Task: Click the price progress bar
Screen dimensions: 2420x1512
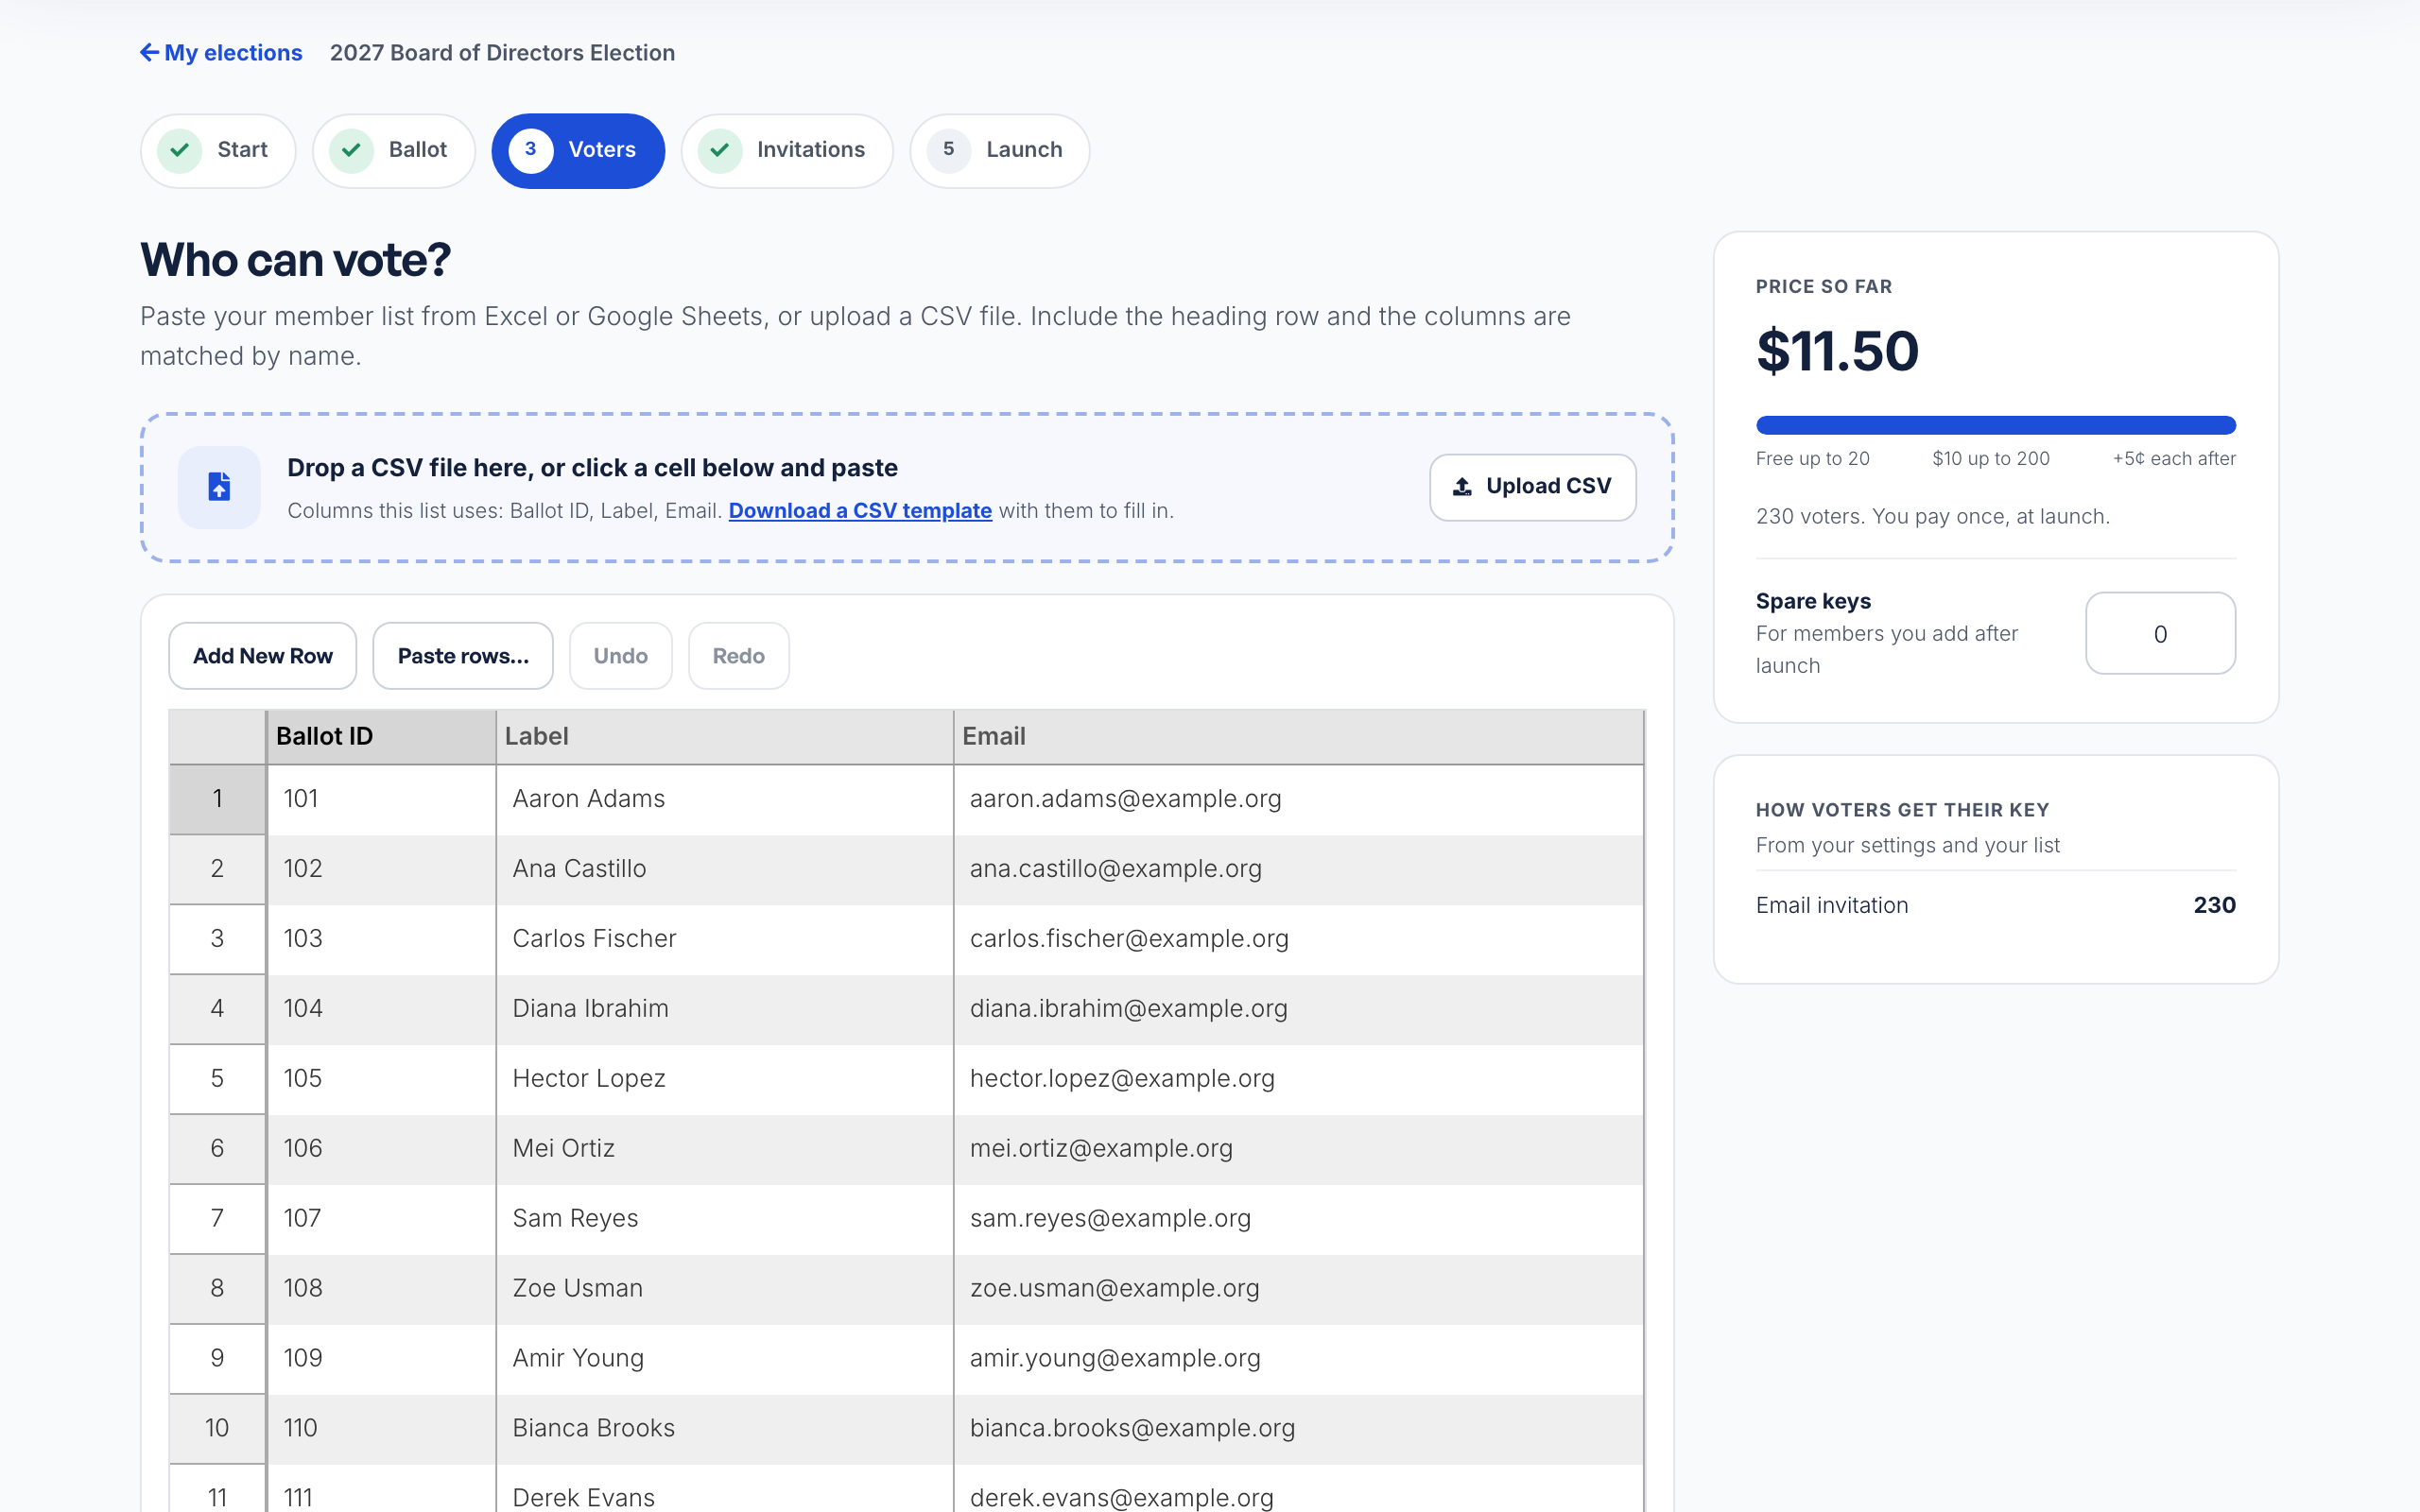Action: click(1996, 425)
